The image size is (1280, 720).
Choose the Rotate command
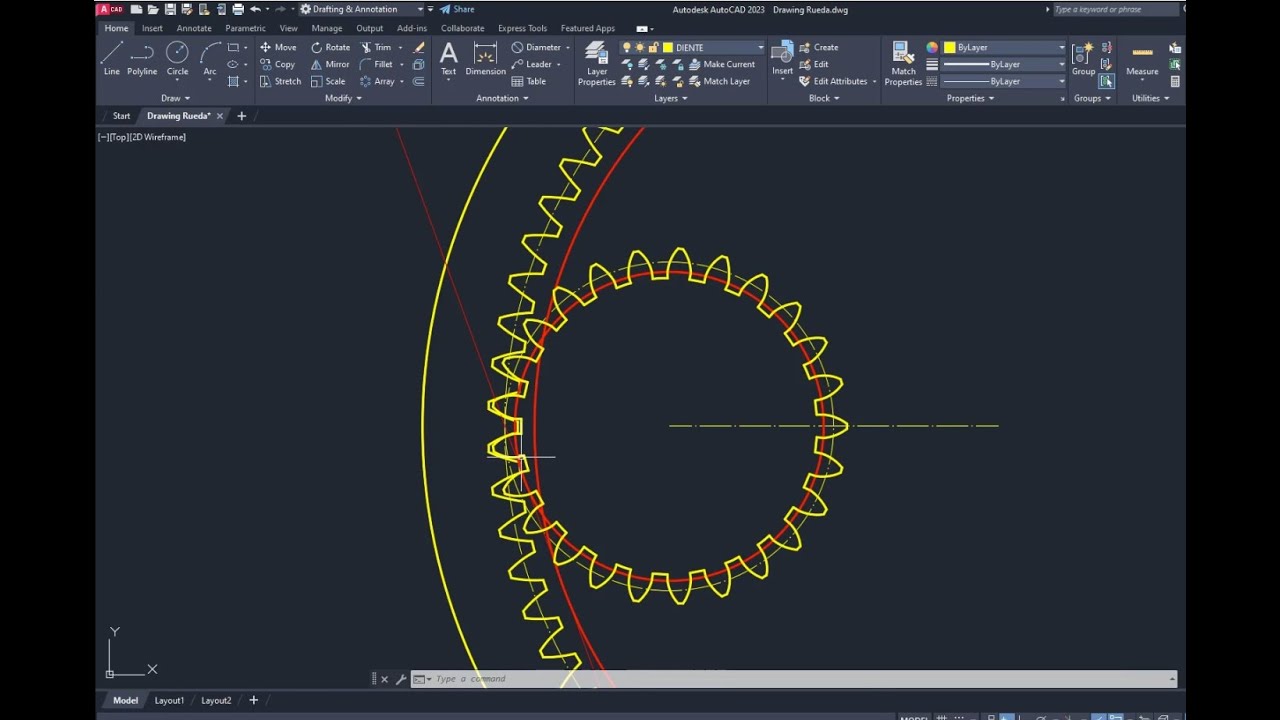tap(330, 47)
